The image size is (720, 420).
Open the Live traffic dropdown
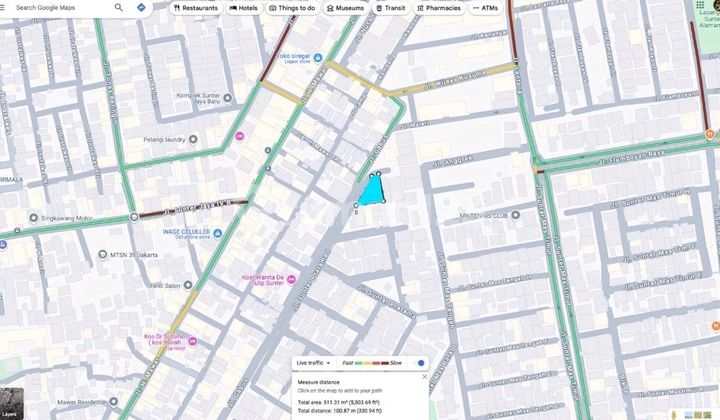[314, 363]
